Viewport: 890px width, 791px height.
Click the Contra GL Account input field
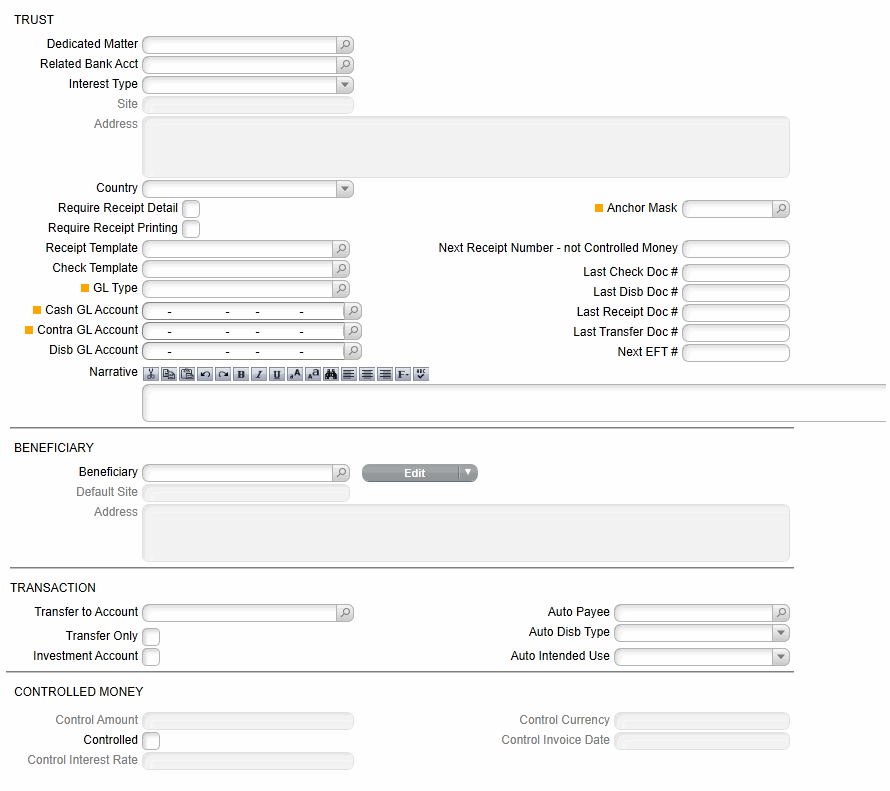pos(244,330)
